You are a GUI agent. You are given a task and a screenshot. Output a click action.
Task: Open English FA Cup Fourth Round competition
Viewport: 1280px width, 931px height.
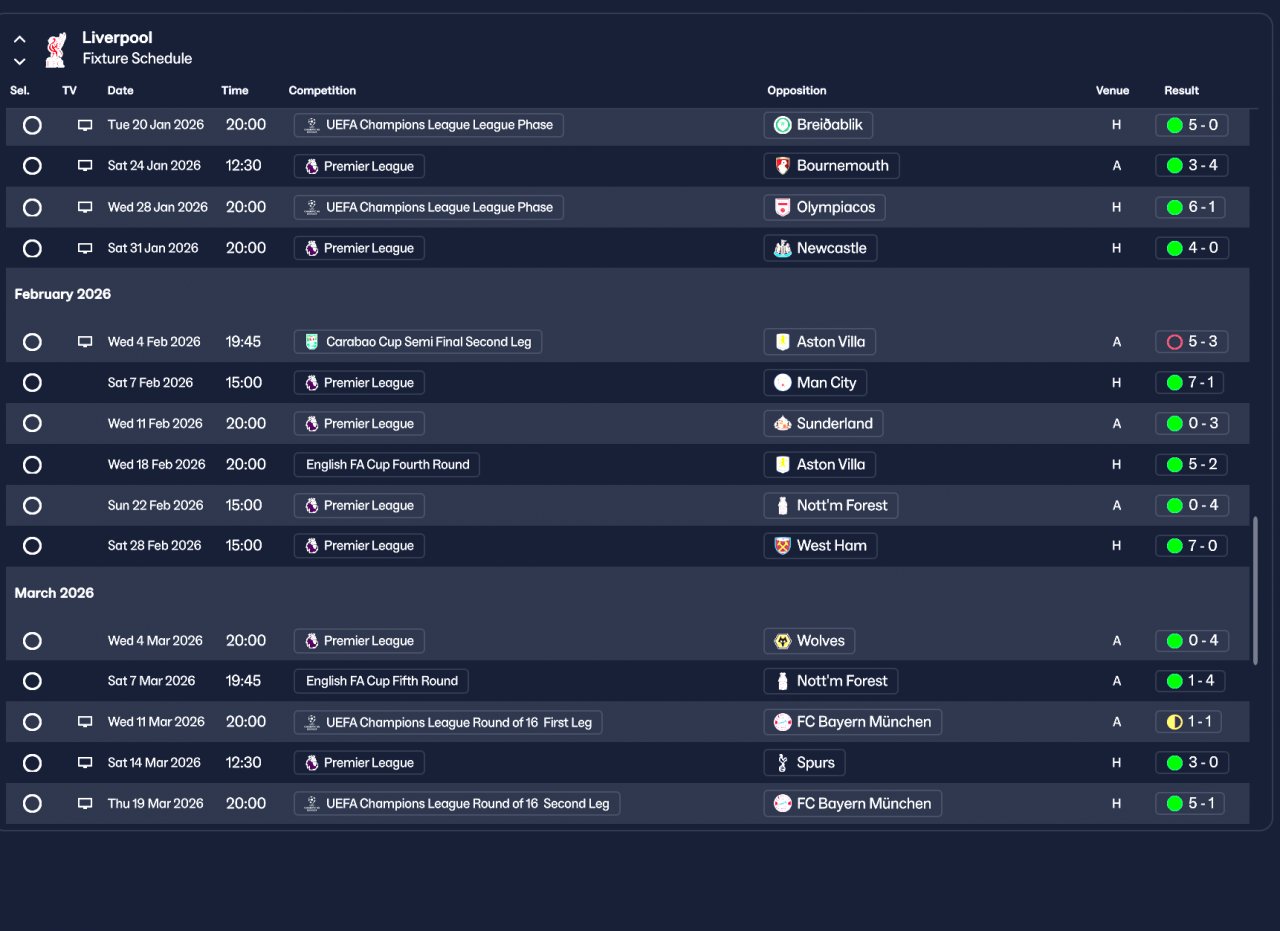[x=387, y=465]
